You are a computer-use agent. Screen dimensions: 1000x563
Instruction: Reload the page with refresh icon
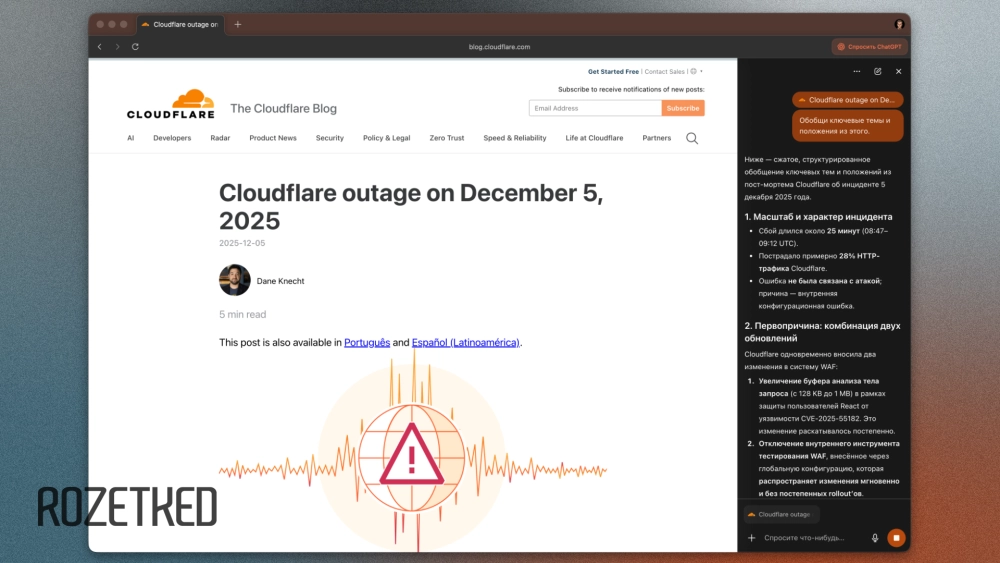tap(135, 47)
